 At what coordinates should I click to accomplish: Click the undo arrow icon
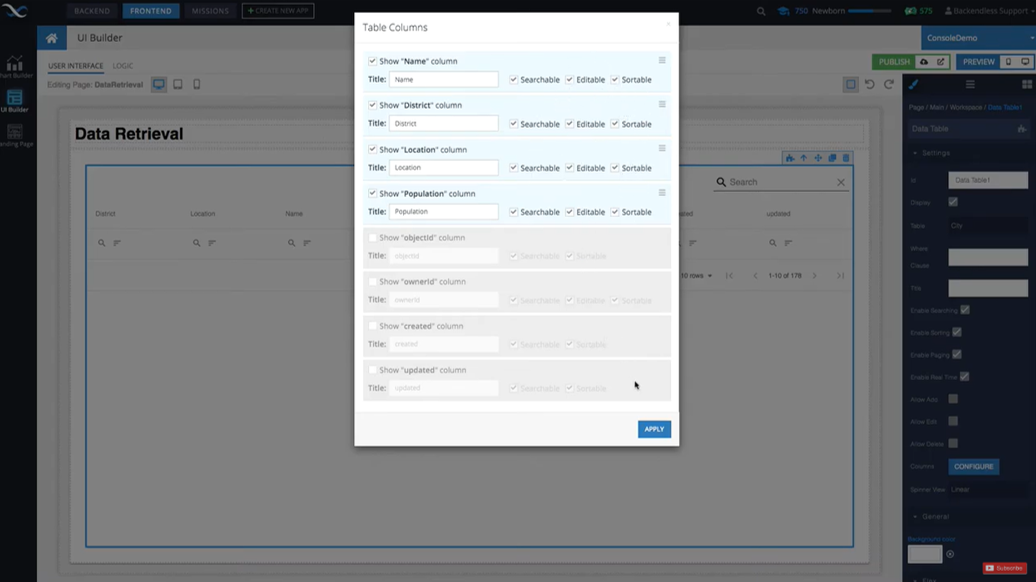(x=869, y=85)
